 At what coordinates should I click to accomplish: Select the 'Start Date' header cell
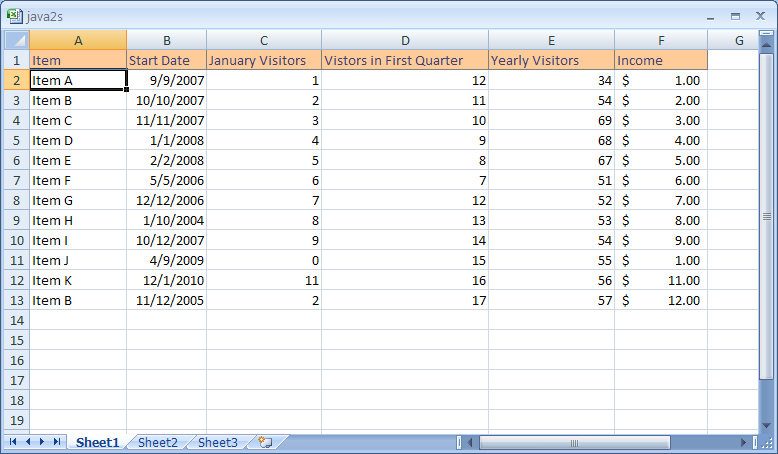click(x=167, y=60)
